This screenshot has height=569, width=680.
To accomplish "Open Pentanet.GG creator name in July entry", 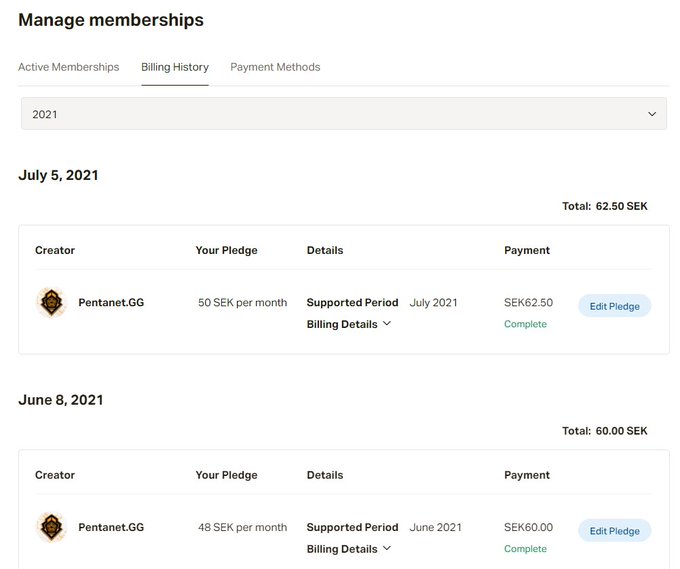I will [111, 302].
